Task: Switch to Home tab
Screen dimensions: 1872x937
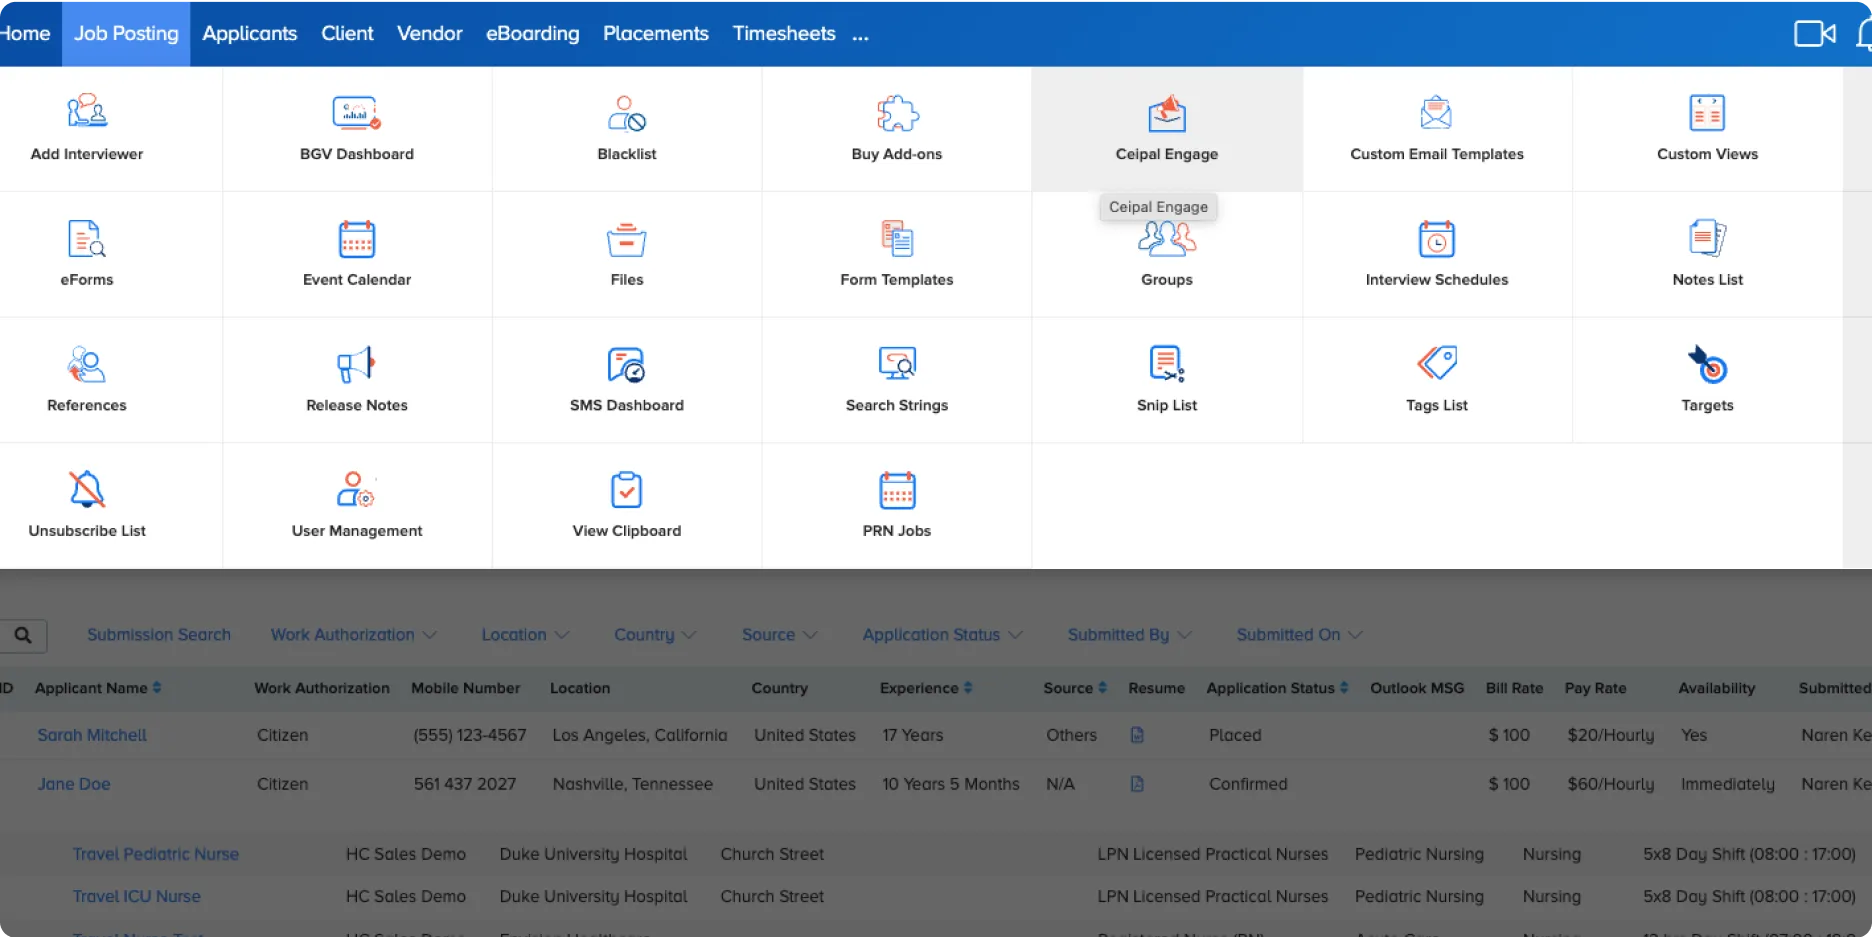Action: tap(25, 33)
